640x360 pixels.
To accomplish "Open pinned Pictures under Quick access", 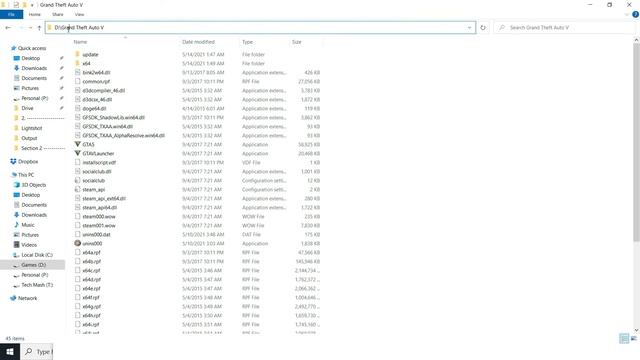I will coord(30,88).
